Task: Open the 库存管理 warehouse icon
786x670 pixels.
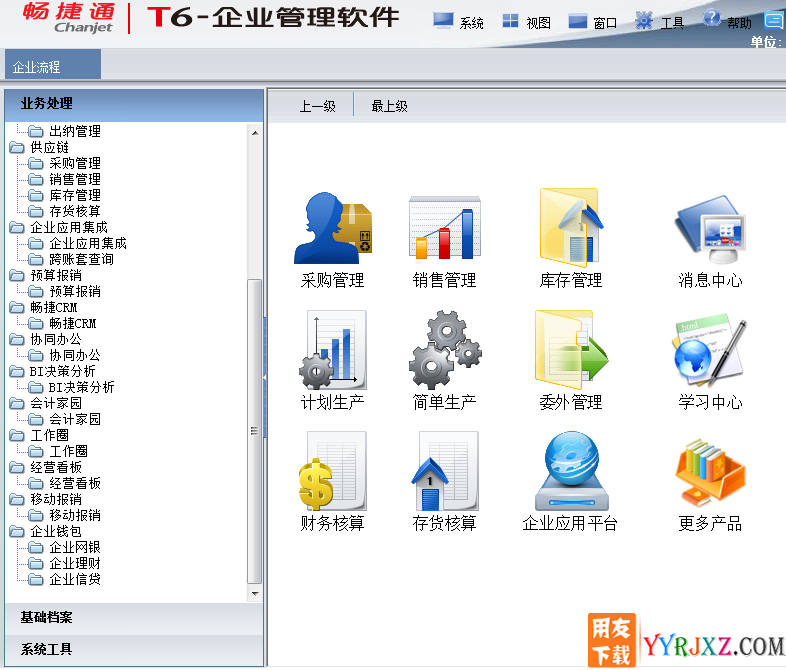Action: pyautogui.click(x=571, y=228)
